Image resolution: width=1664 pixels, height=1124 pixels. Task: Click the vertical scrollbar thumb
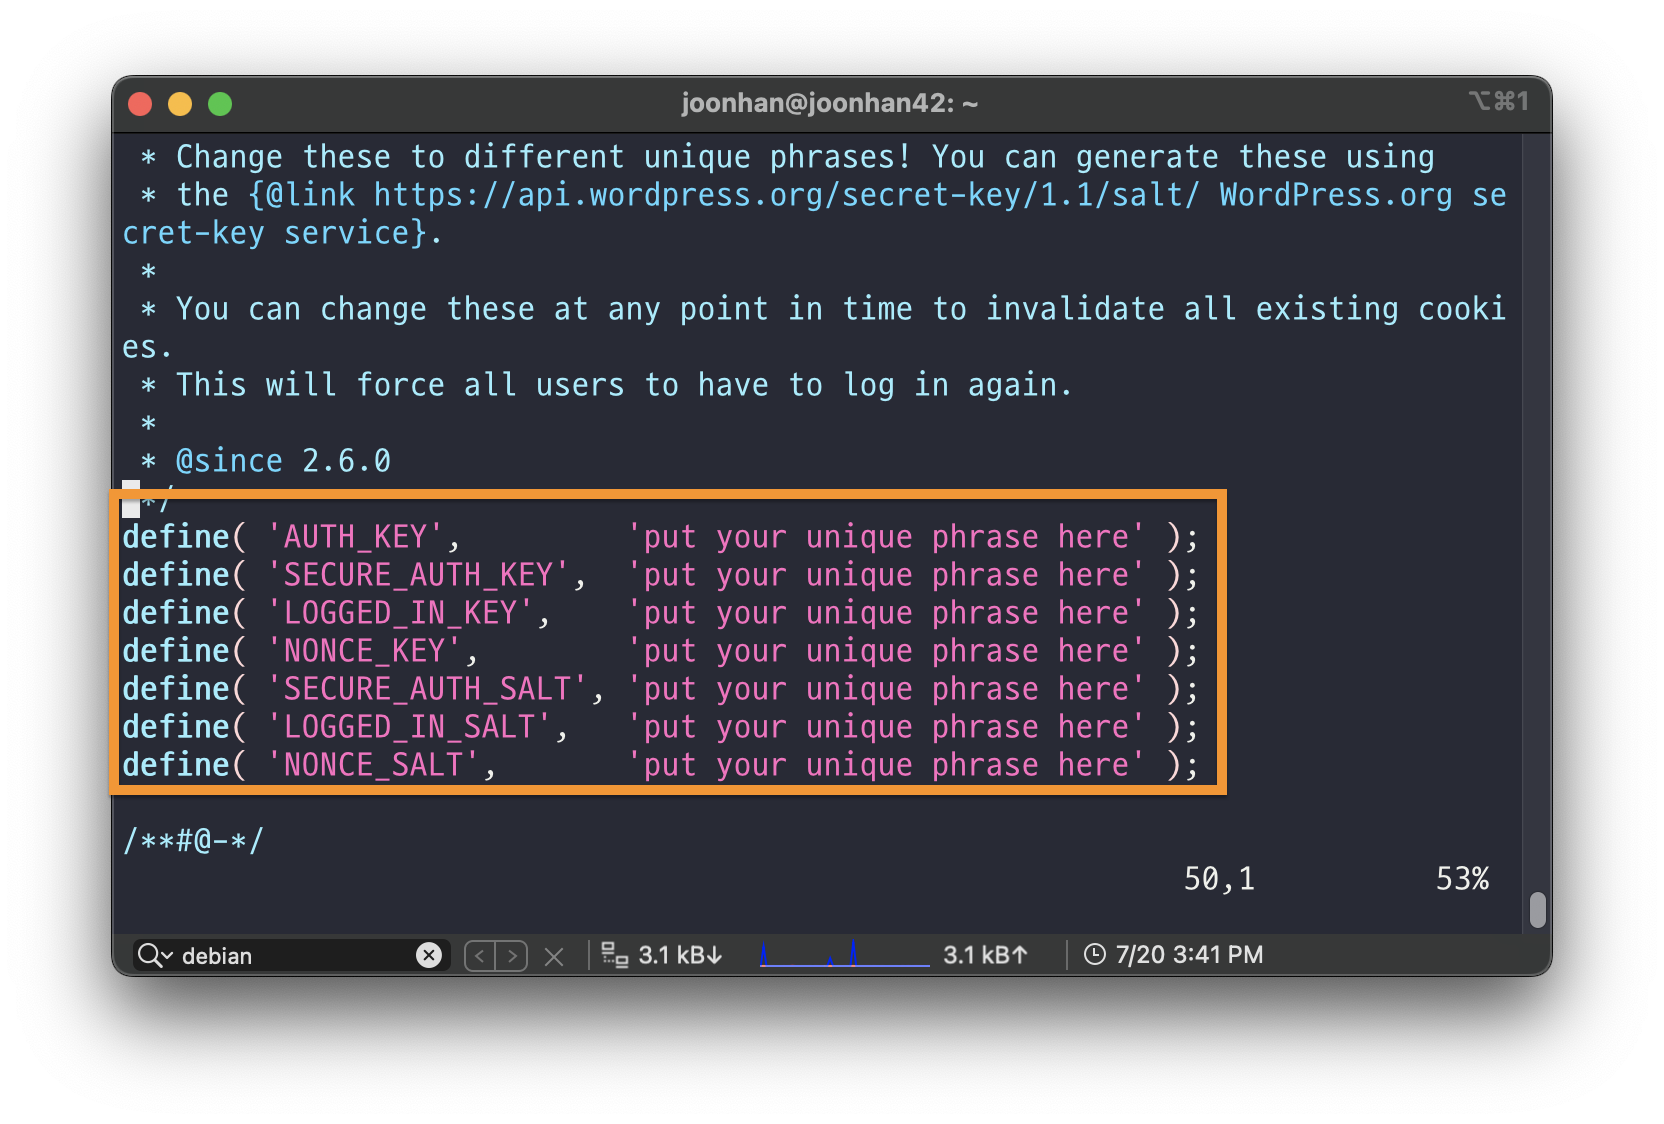(x=1538, y=910)
